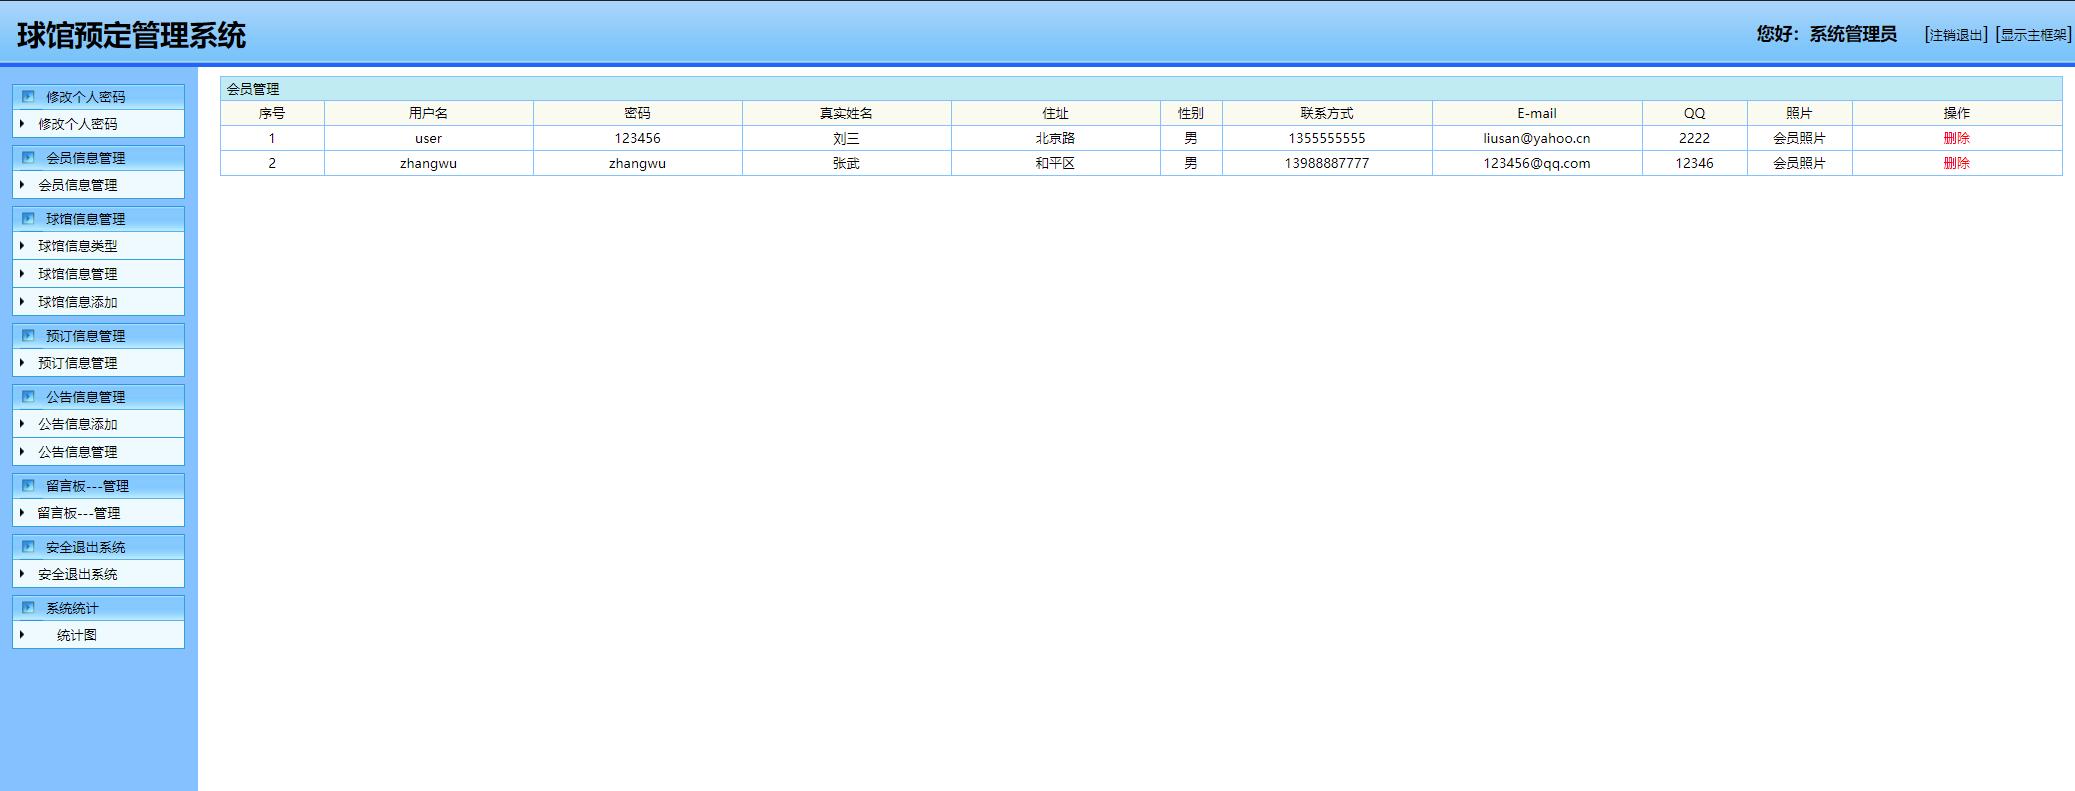
Task: Click the icon beside the 公告信息管理 section header
Action: click(28, 397)
